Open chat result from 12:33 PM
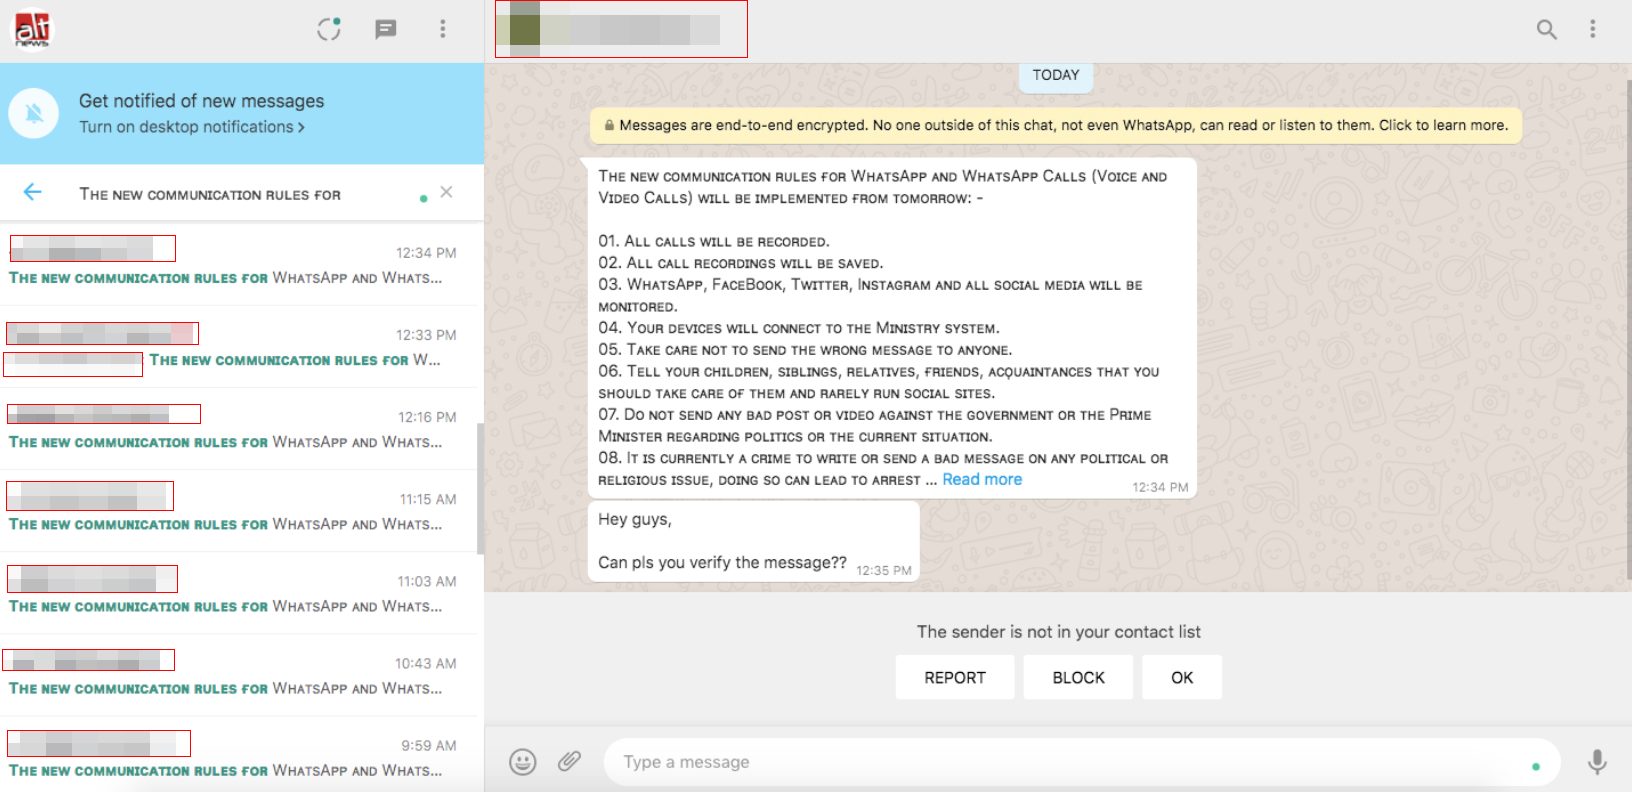This screenshot has width=1632, height=792. [x=240, y=347]
